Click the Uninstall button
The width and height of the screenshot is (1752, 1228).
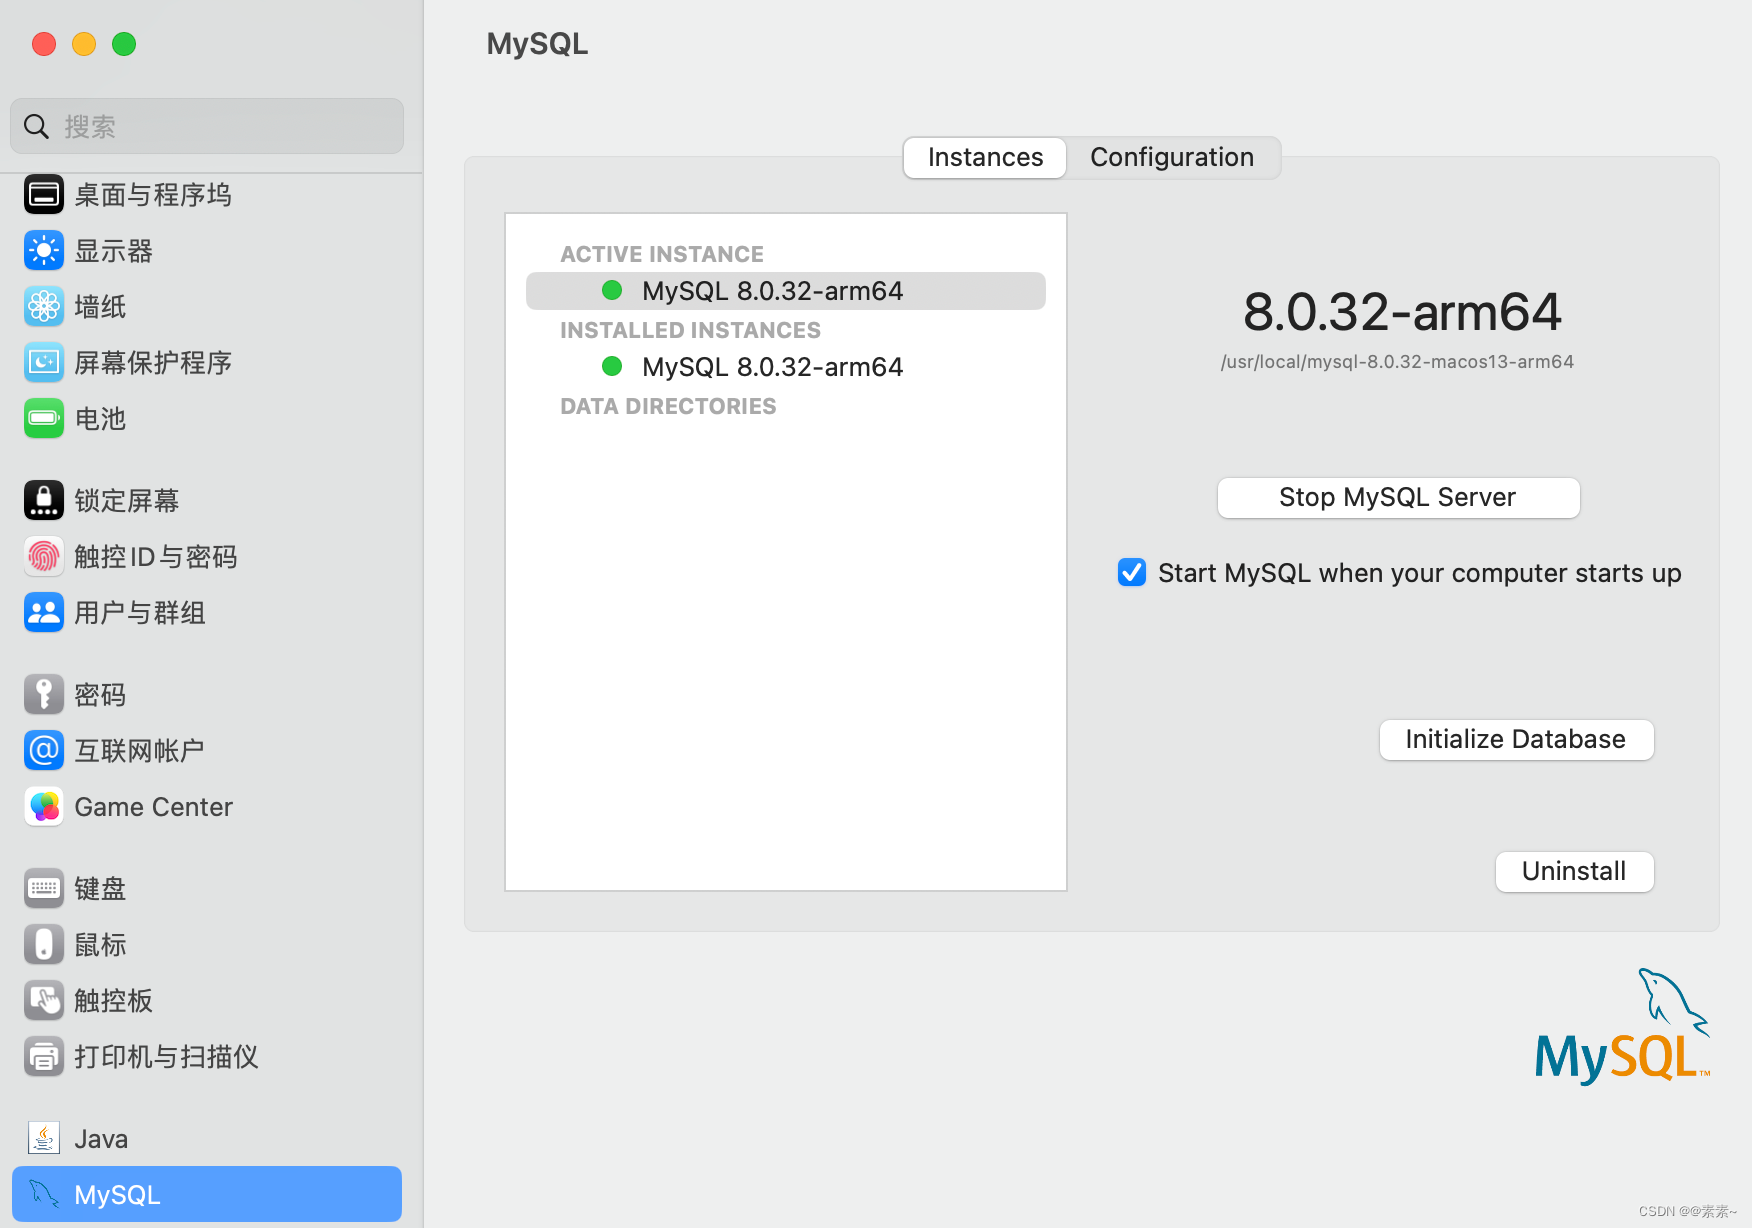click(x=1574, y=872)
